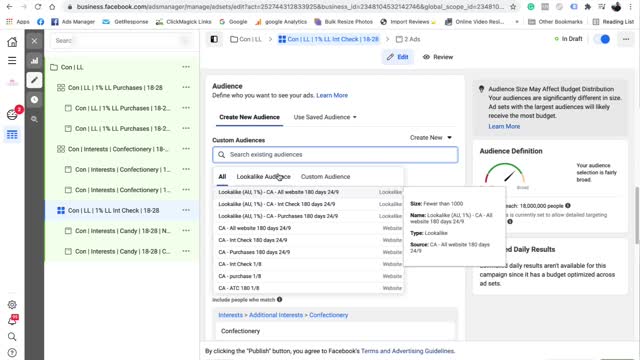This screenshot has height=360, width=640.
Task: Open the settings gear in left rail
Action: (x=12, y=304)
